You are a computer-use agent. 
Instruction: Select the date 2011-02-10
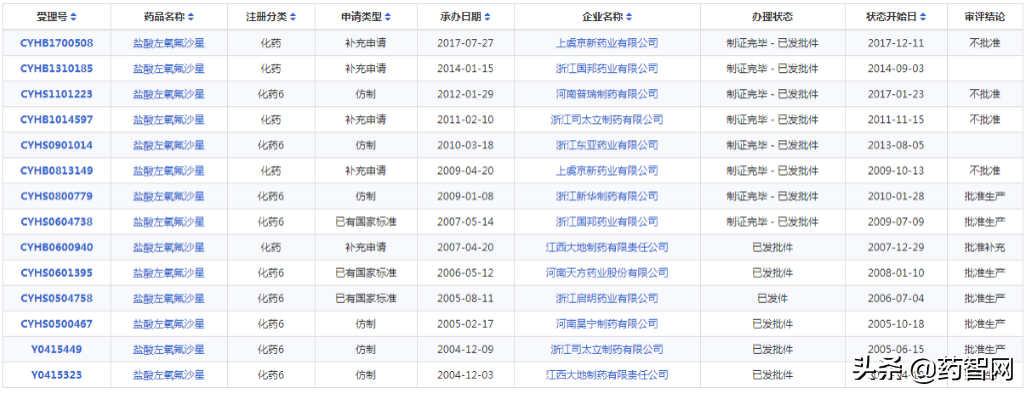pos(466,120)
